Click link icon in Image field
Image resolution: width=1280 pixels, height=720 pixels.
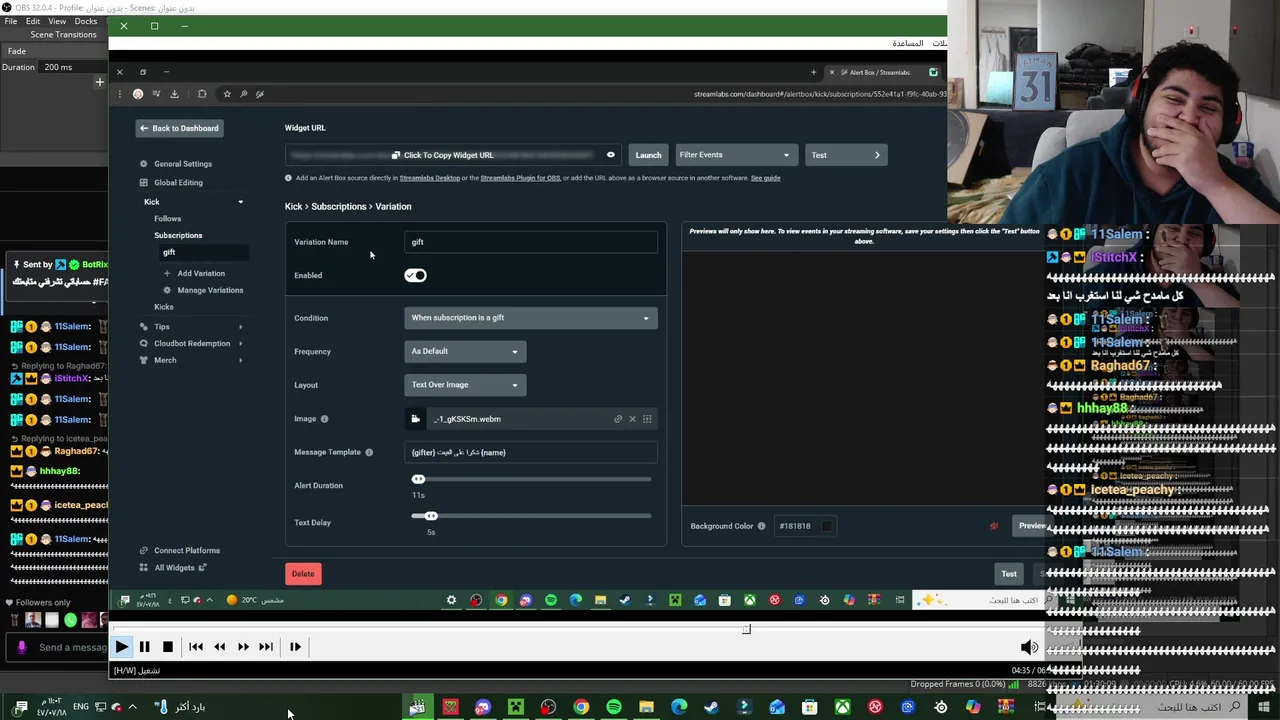pyautogui.click(x=618, y=419)
